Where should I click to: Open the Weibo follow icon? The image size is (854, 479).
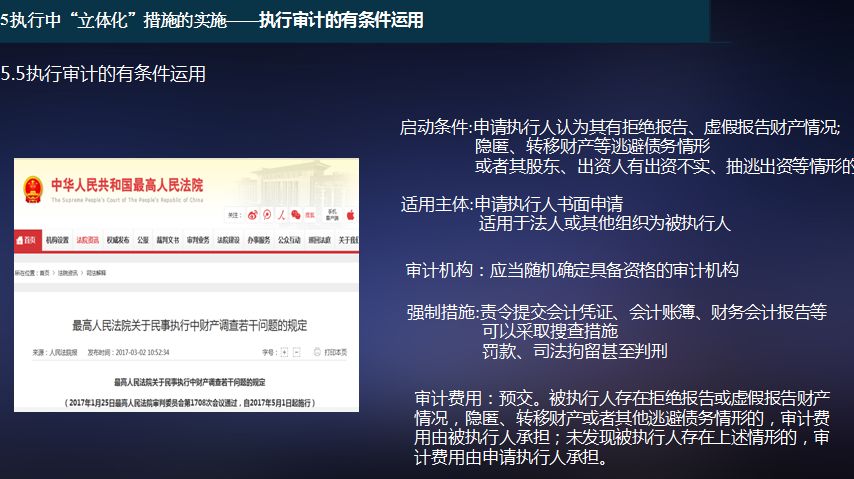(252, 215)
